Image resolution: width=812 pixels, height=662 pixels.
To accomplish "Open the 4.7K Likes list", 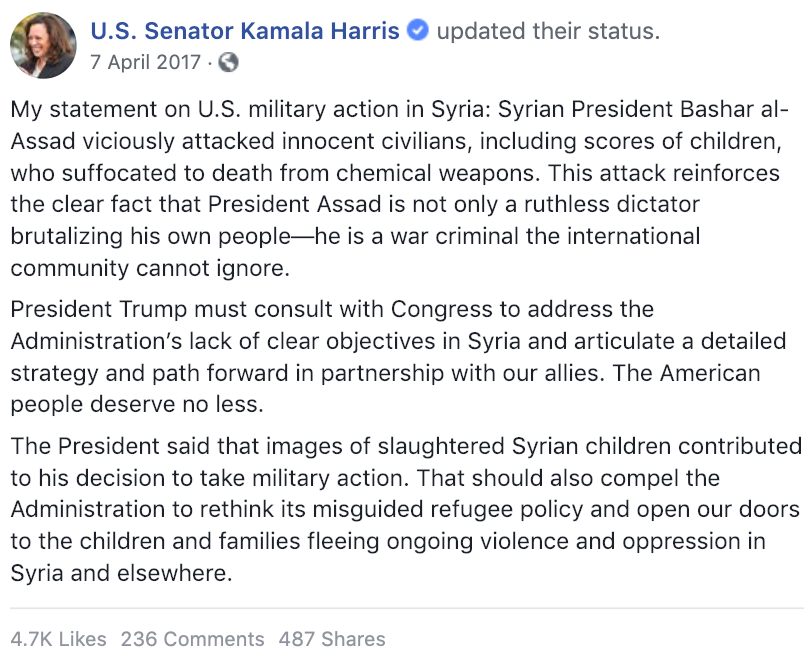I will [57, 638].
